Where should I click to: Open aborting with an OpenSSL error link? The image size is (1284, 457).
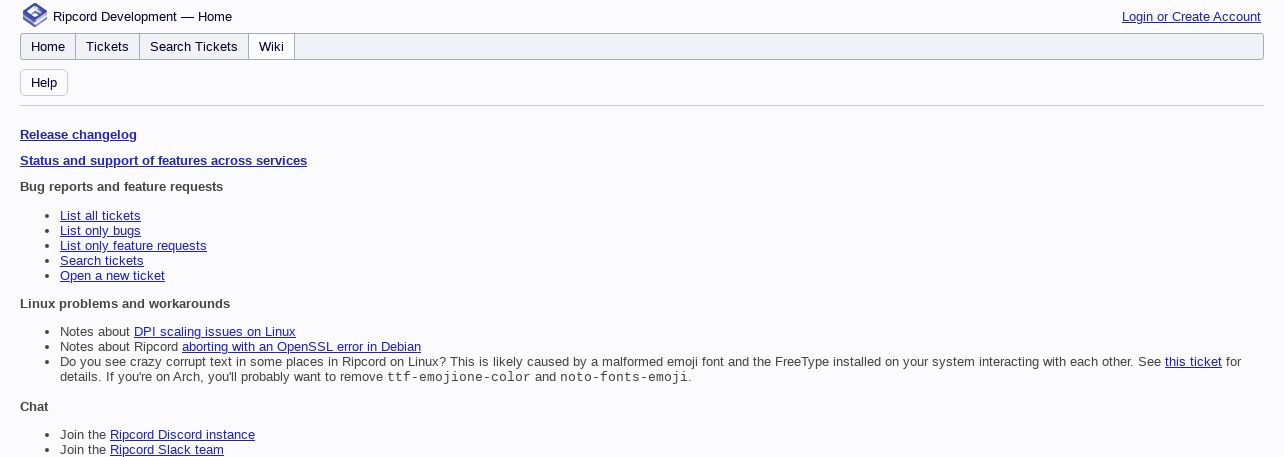[301, 347]
